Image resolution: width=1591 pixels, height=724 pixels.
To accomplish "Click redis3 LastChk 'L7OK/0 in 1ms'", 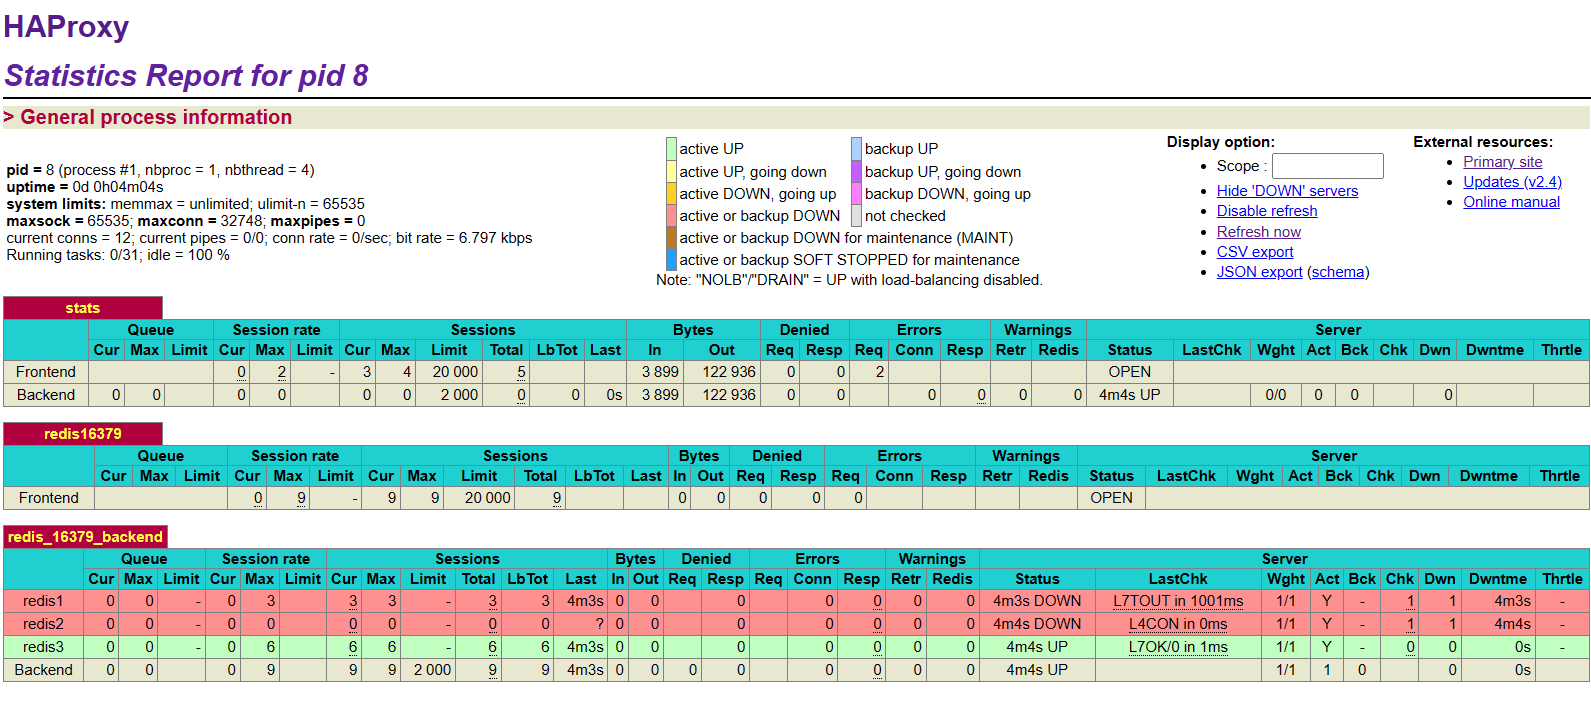I will pyautogui.click(x=1178, y=647).
